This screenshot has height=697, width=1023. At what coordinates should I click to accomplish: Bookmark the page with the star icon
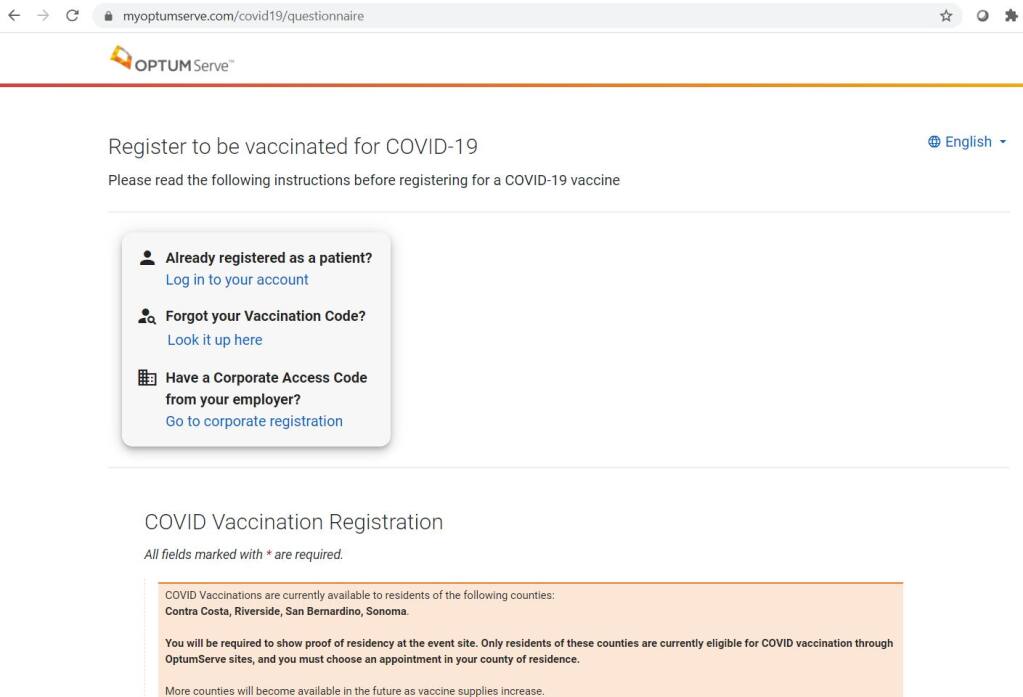946,16
